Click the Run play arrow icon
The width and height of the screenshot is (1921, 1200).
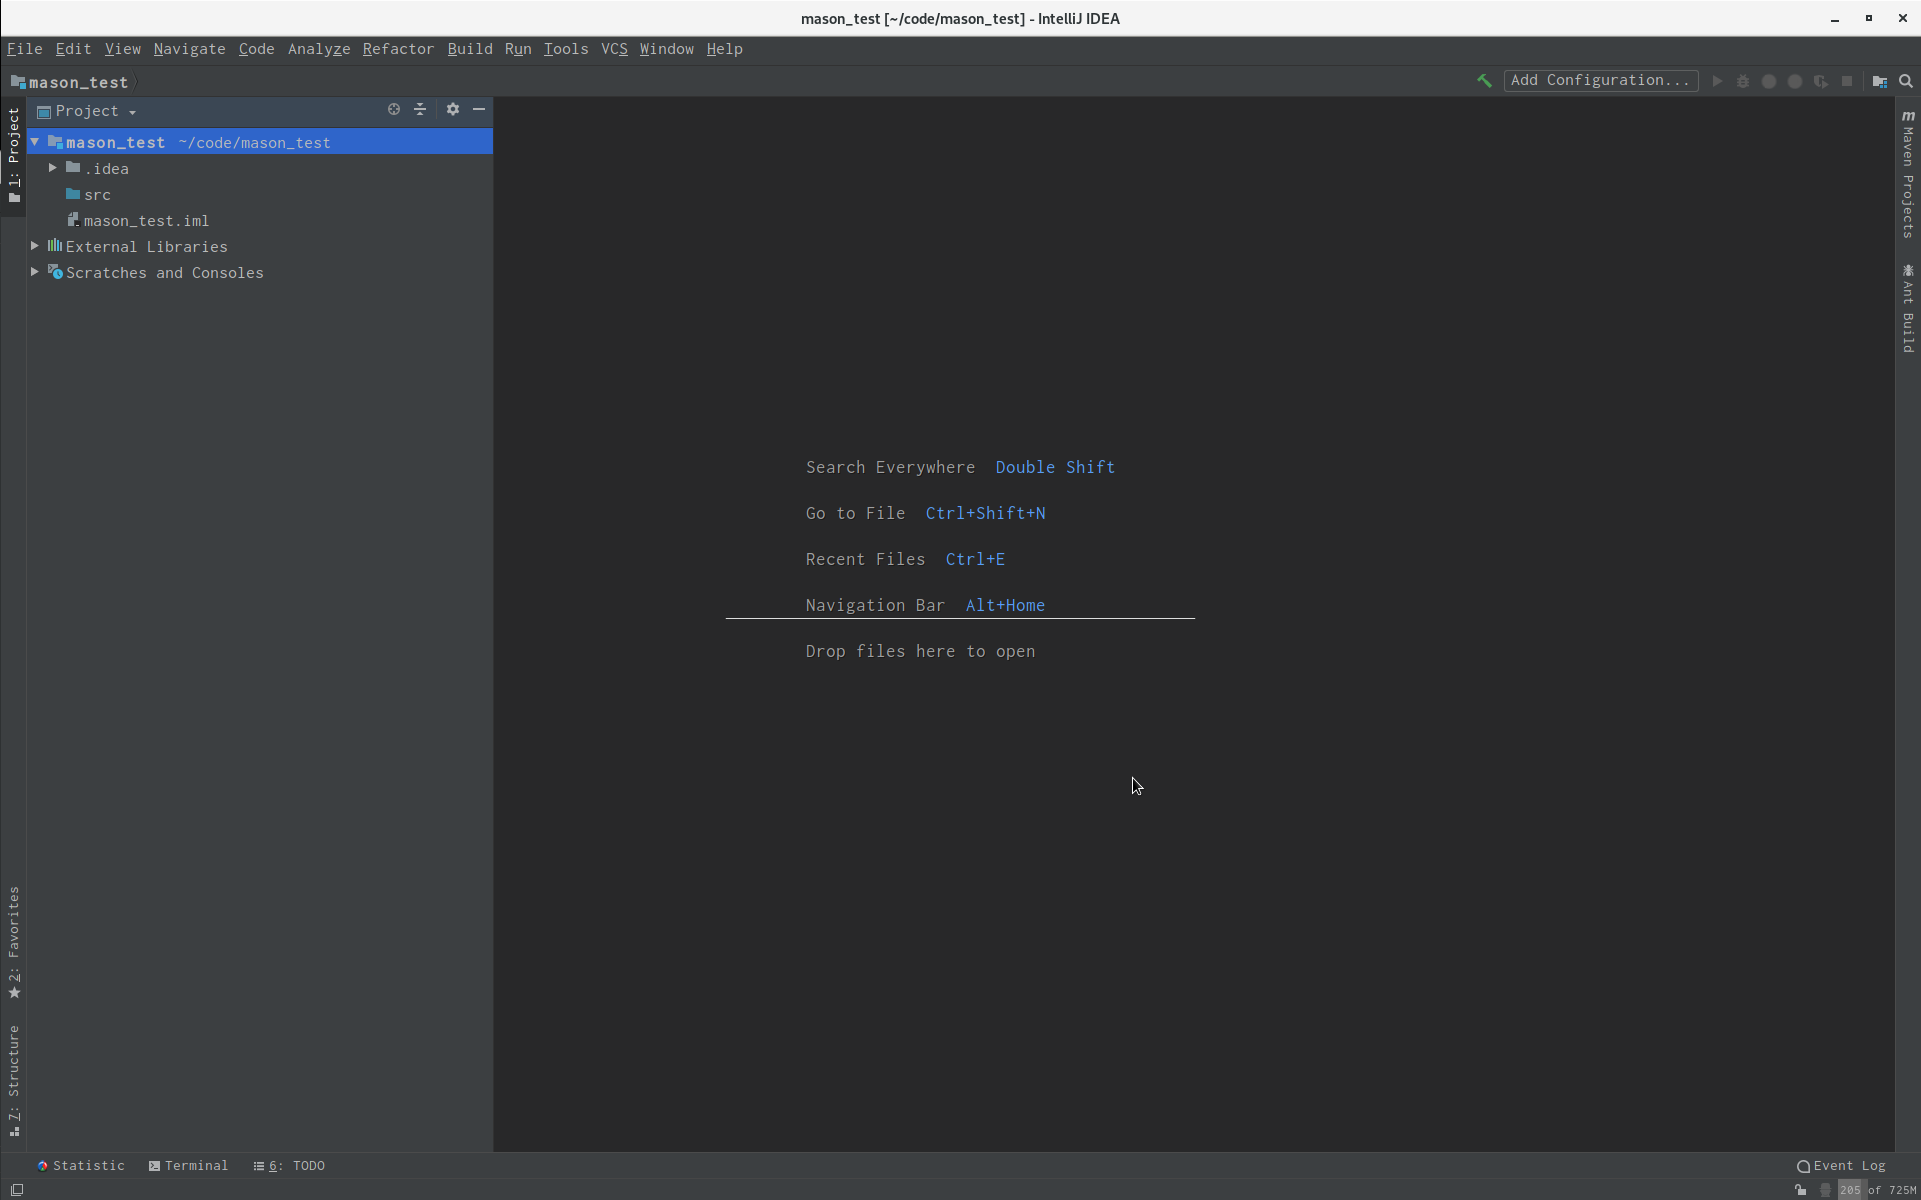[x=1717, y=81]
